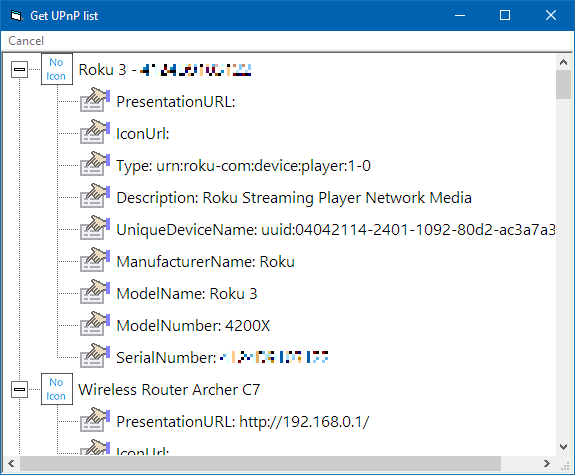Select the Wireless Router Archer C7 tree item
The height and width of the screenshot is (475, 575).
(x=169, y=390)
